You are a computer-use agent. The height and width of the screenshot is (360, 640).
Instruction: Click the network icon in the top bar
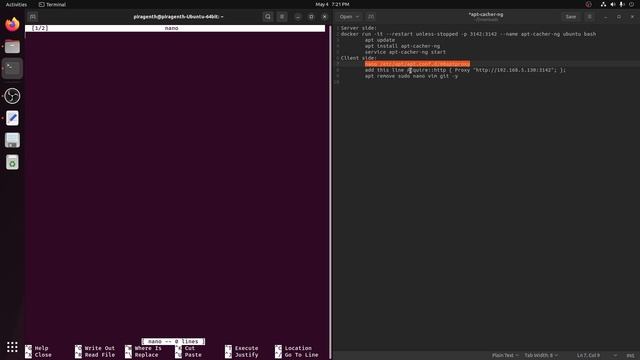(x=603, y=4)
